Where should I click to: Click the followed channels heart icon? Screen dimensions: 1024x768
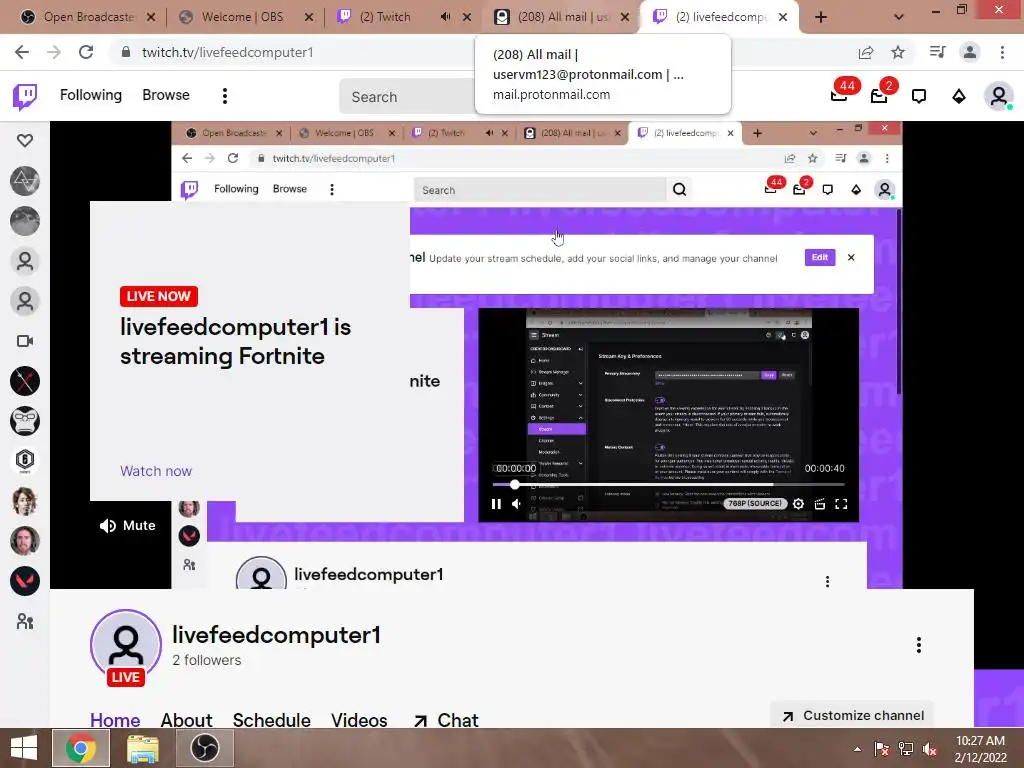tap(25, 140)
